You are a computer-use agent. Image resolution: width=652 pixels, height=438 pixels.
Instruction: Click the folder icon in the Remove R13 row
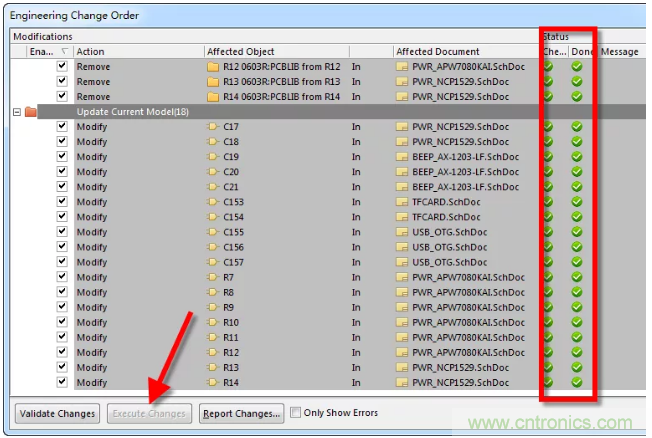211,82
